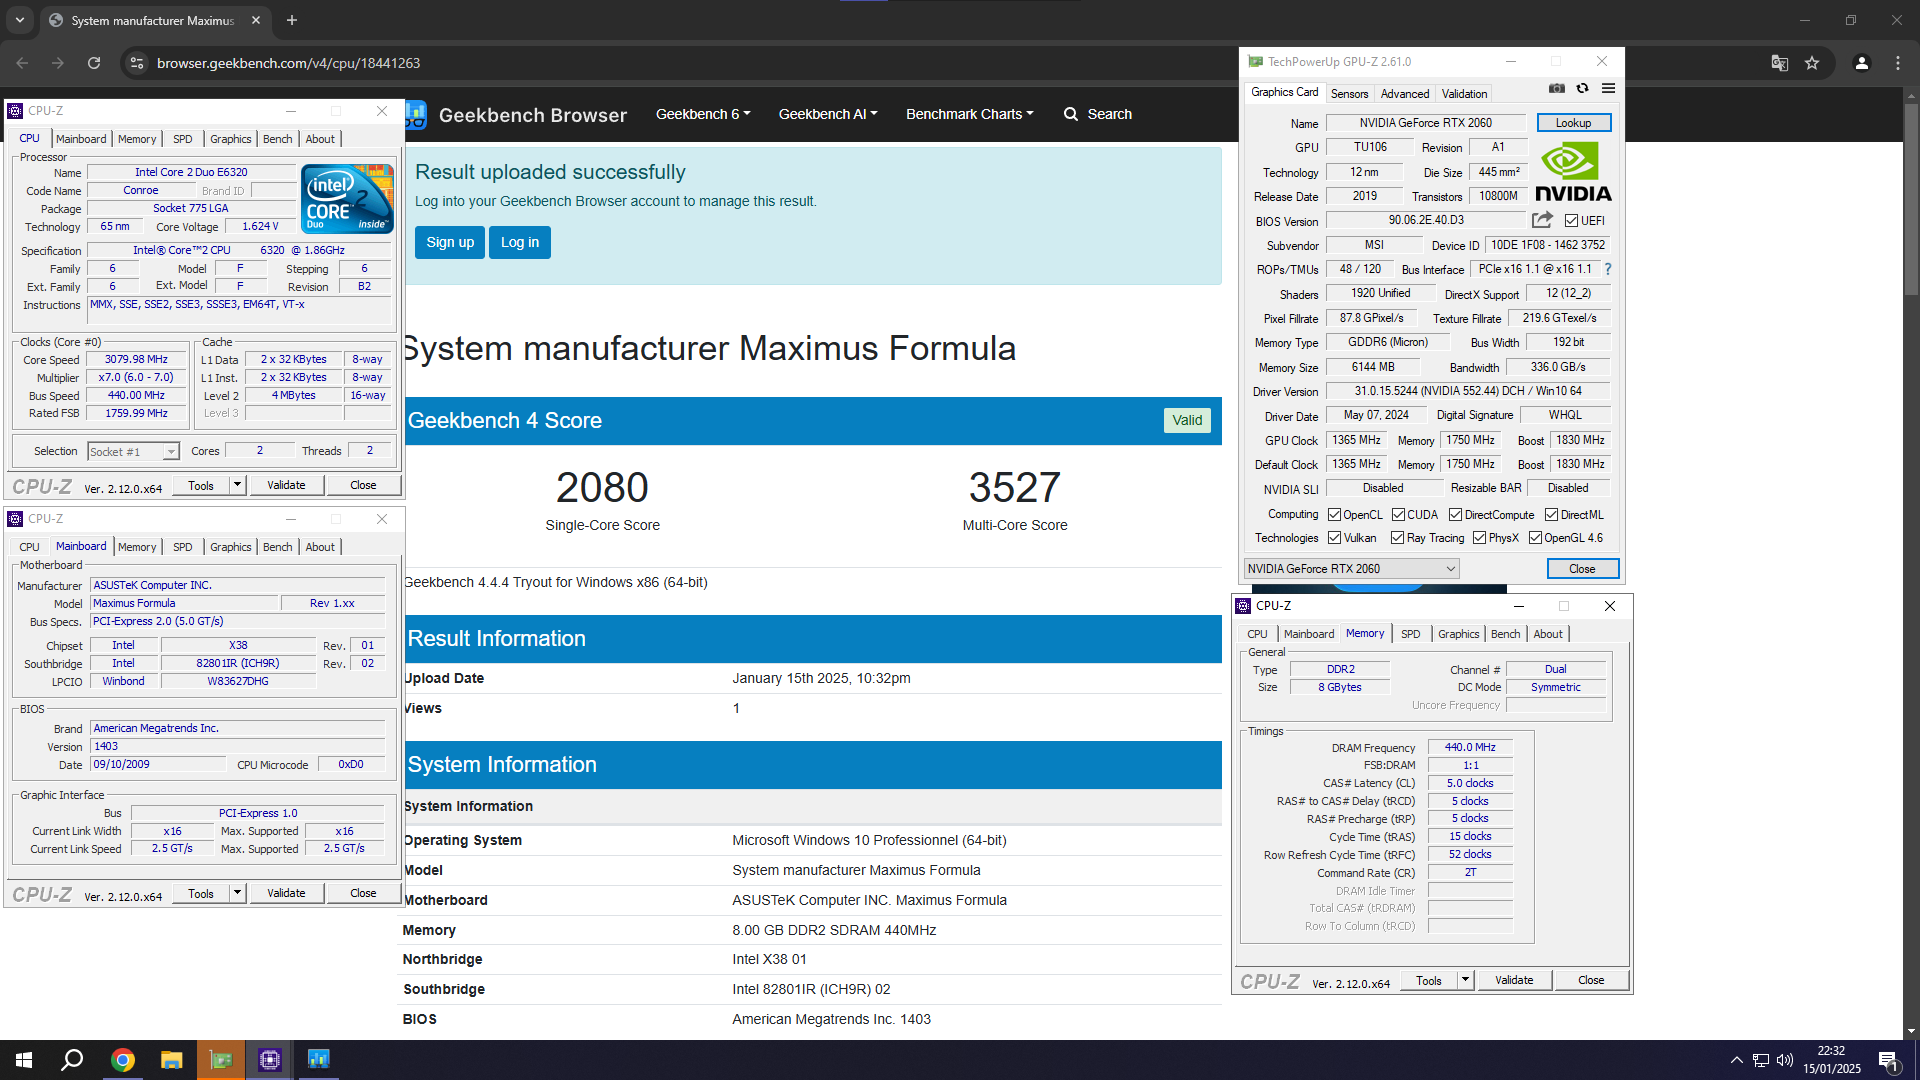Open the GPU-Z hamburger menu
The image size is (1920, 1080).
1608,88
